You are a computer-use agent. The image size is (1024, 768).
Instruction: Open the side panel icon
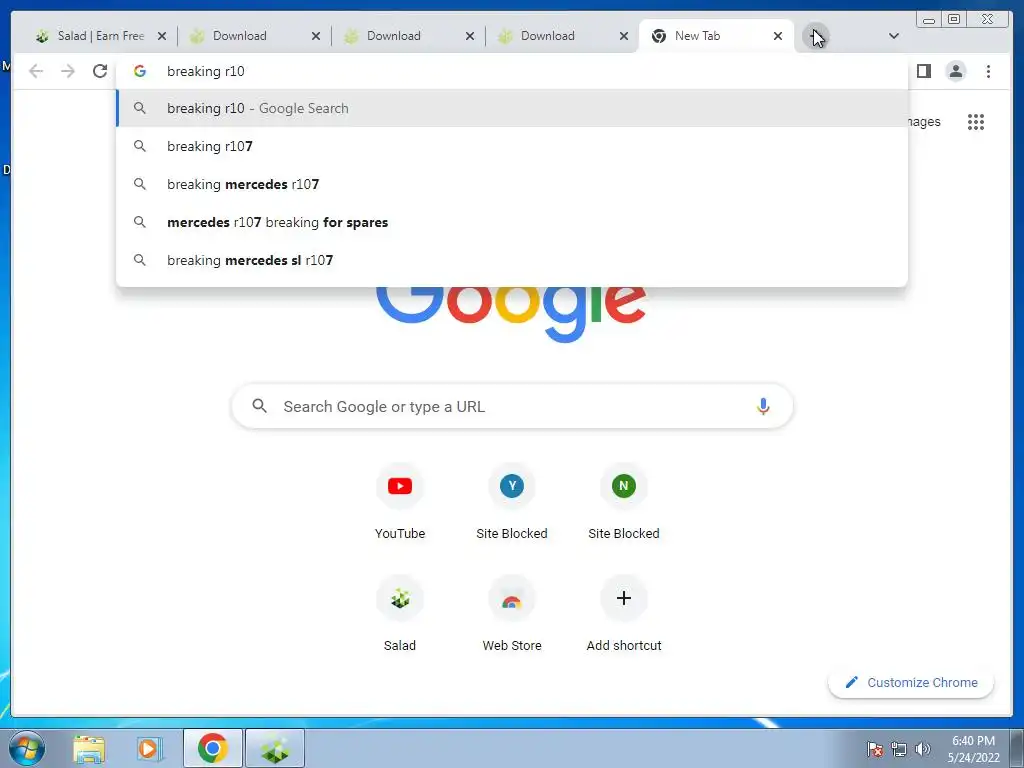(923, 71)
